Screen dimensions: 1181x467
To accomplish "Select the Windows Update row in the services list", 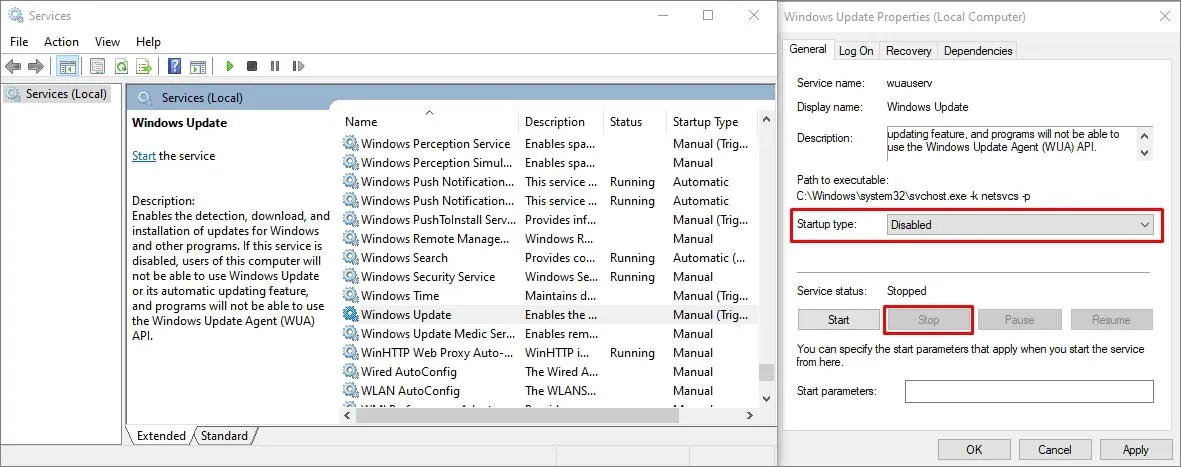I will 550,314.
